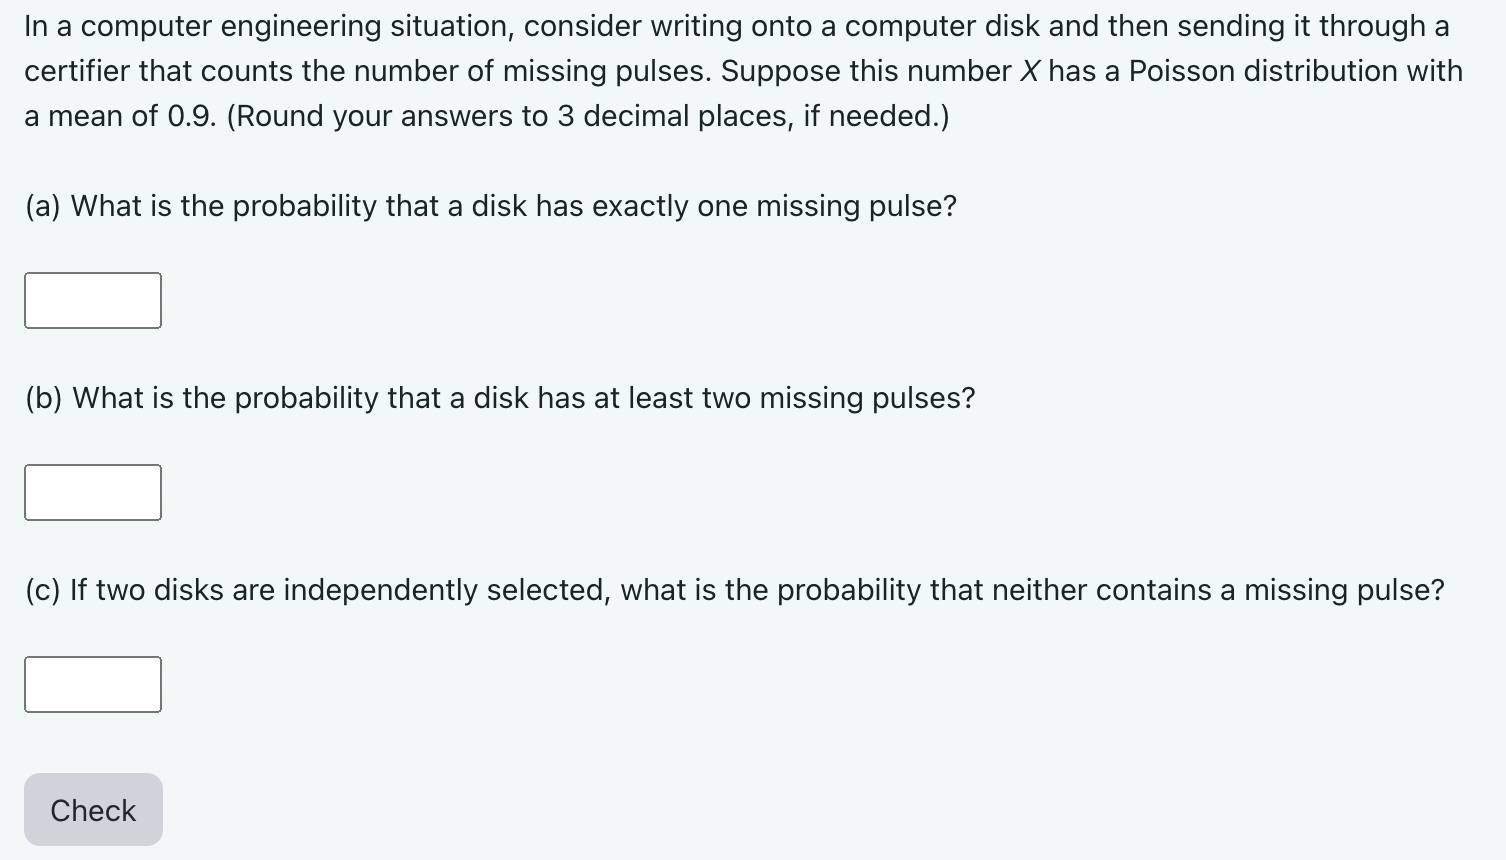Click inside the part (c) probability field
This screenshot has height=860, width=1506.
tap(92, 684)
